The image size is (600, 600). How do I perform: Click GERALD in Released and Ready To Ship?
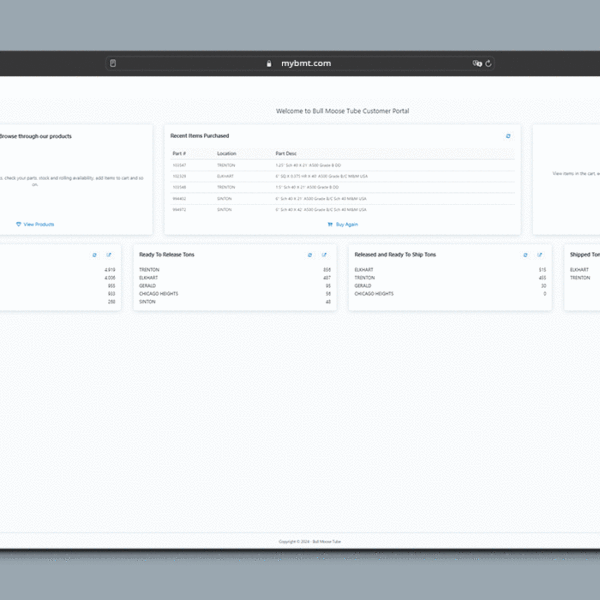click(x=363, y=285)
